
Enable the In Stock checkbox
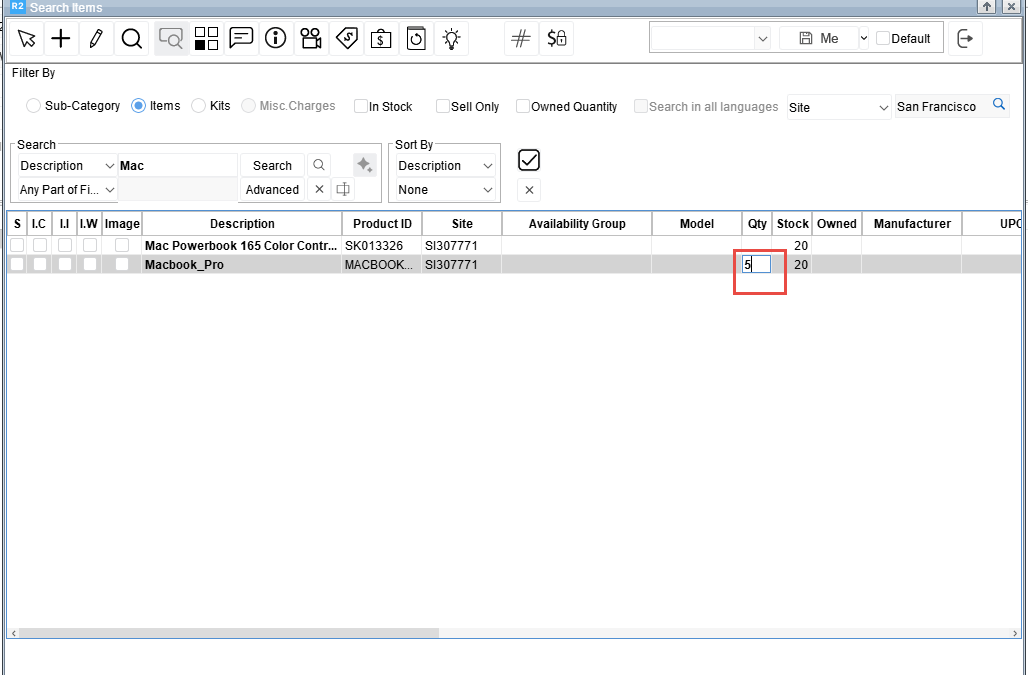[x=360, y=107]
